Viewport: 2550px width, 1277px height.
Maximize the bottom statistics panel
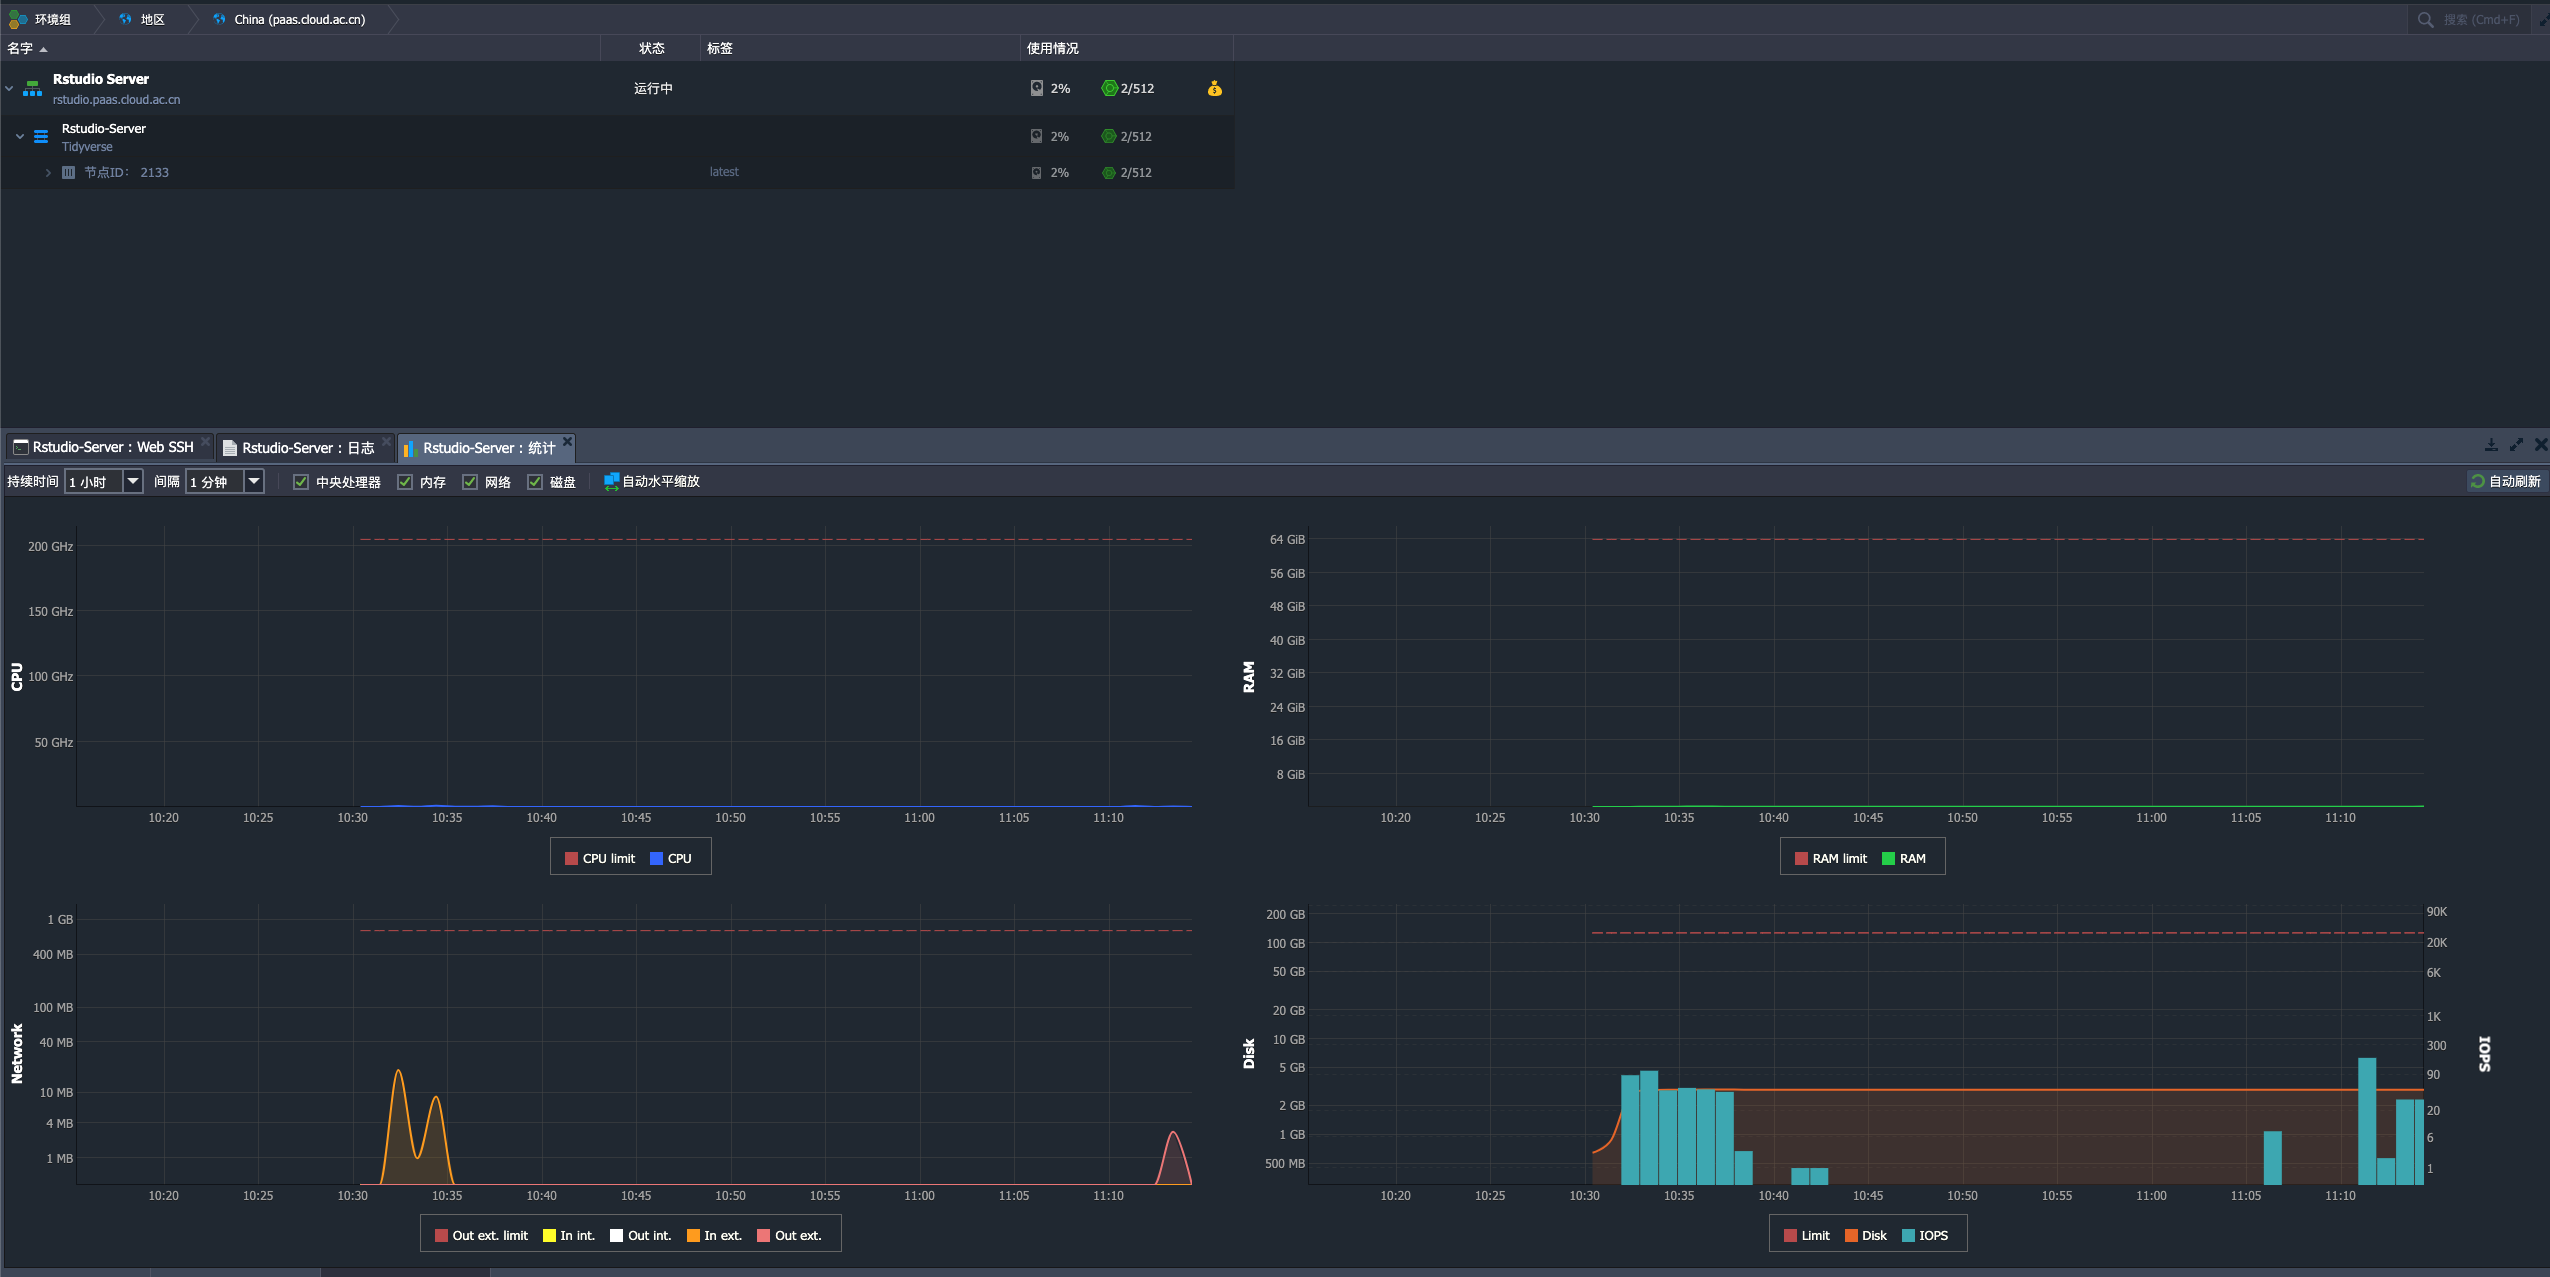[x=2516, y=445]
